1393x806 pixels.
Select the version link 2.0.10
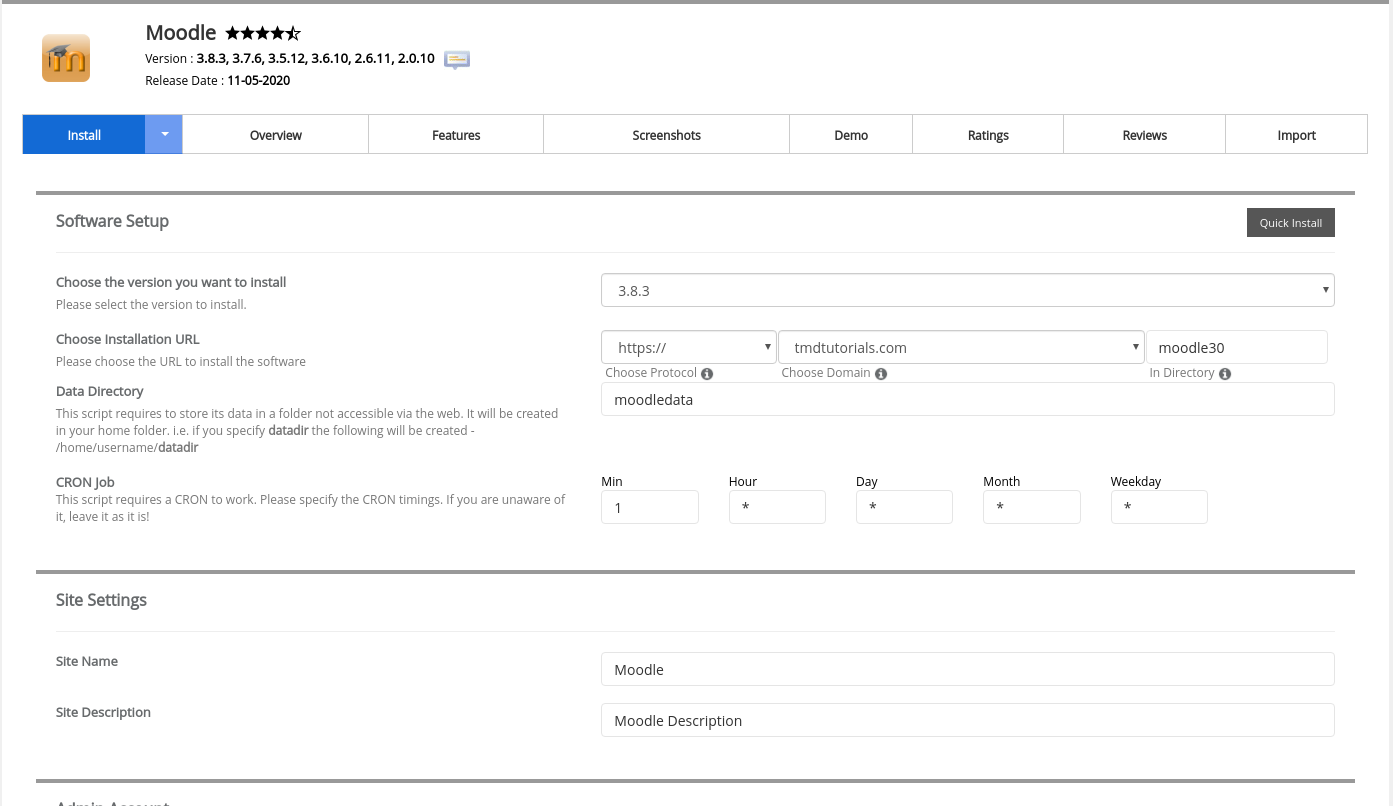(x=416, y=58)
